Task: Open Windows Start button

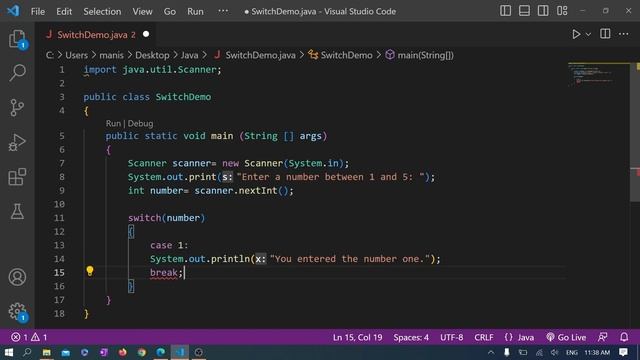Action: pos(9,352)
